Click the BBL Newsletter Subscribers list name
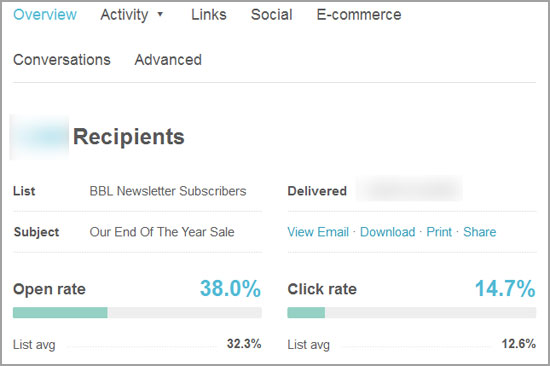 (168, 191)
